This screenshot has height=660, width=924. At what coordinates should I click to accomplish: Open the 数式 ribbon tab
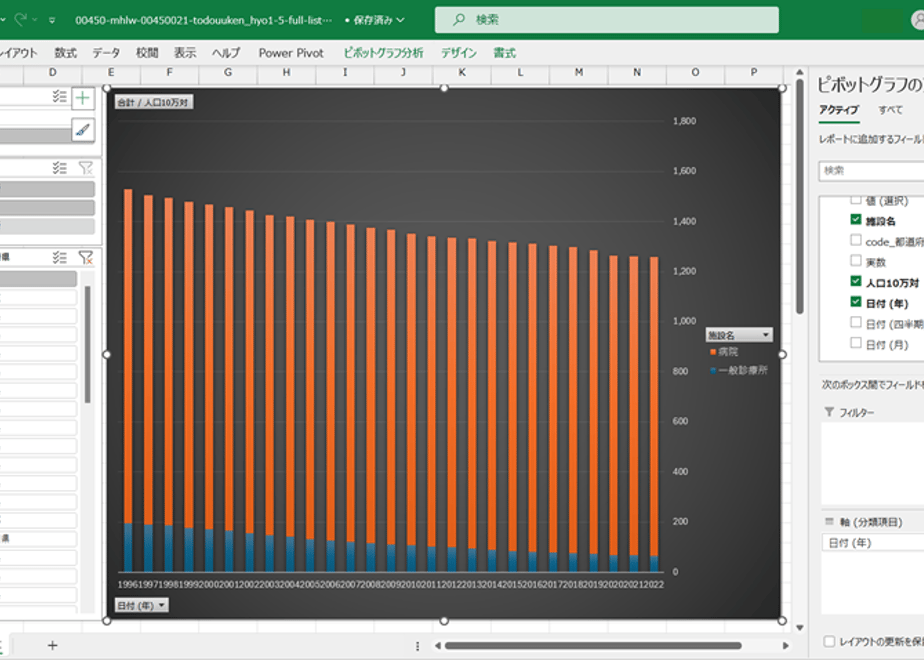[65, 53]
